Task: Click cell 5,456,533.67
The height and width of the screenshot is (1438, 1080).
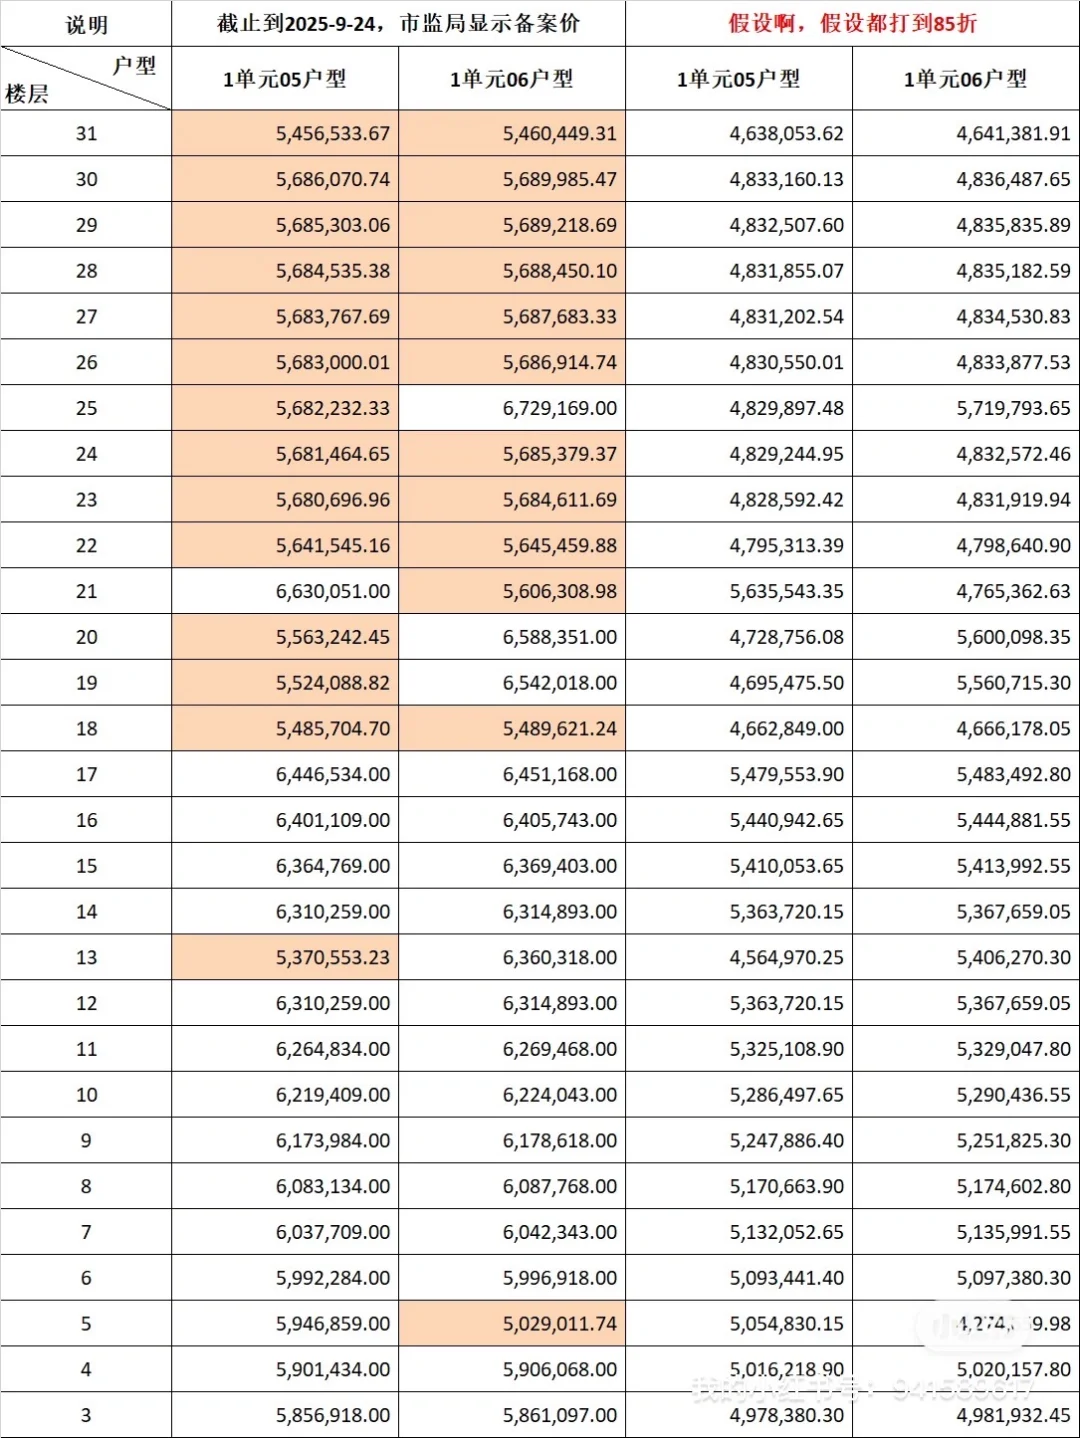Action: 285,133
